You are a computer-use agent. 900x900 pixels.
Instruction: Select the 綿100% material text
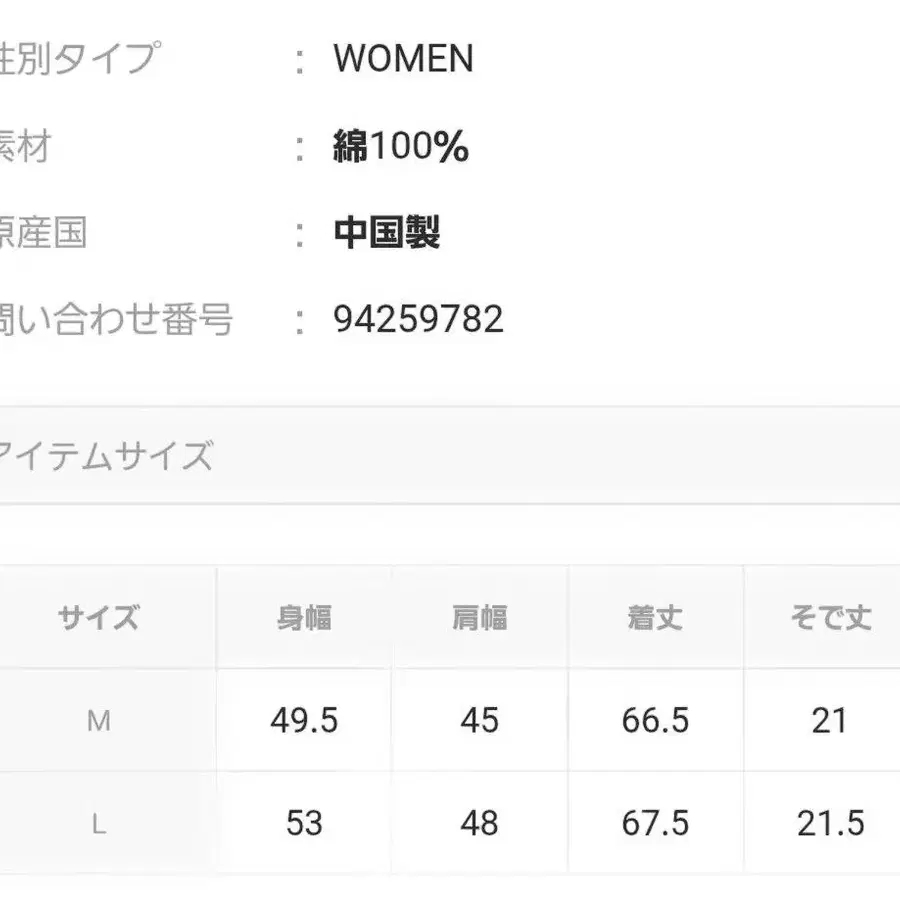click(401, 148)
